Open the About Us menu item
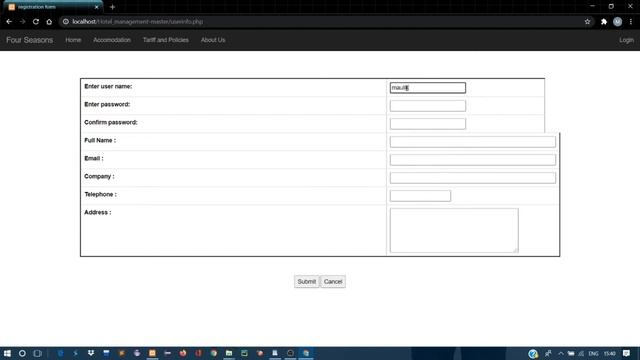 213,40
